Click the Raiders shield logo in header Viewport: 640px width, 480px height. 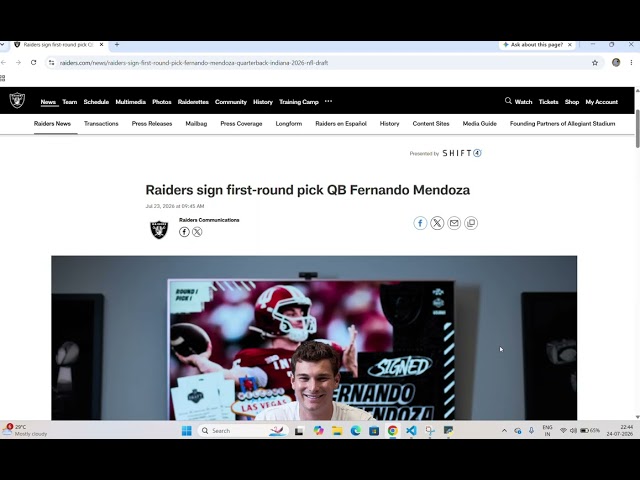click(17, 100)
